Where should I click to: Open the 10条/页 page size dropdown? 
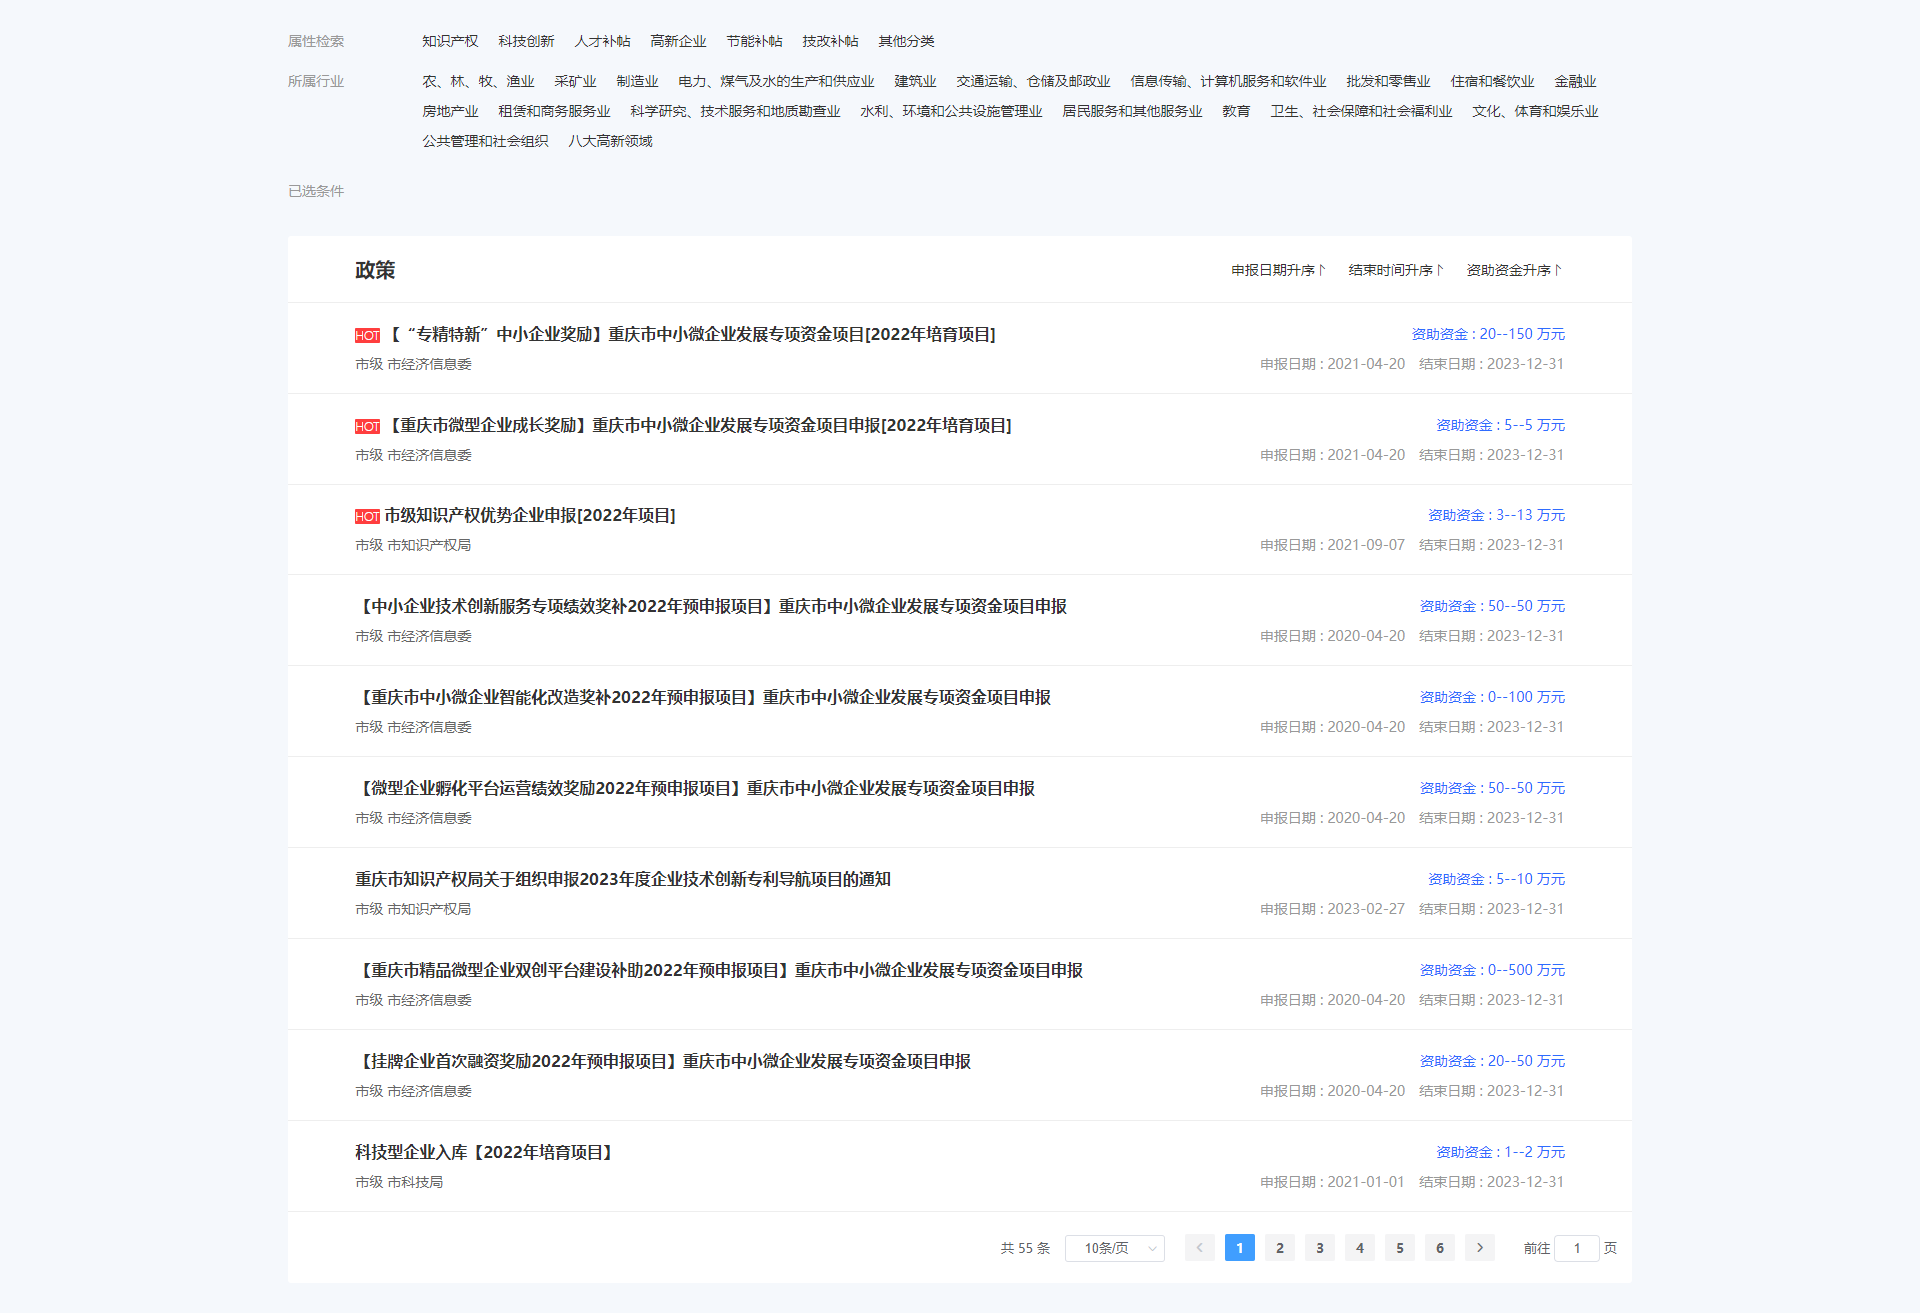click(x=1114, y=1248)
